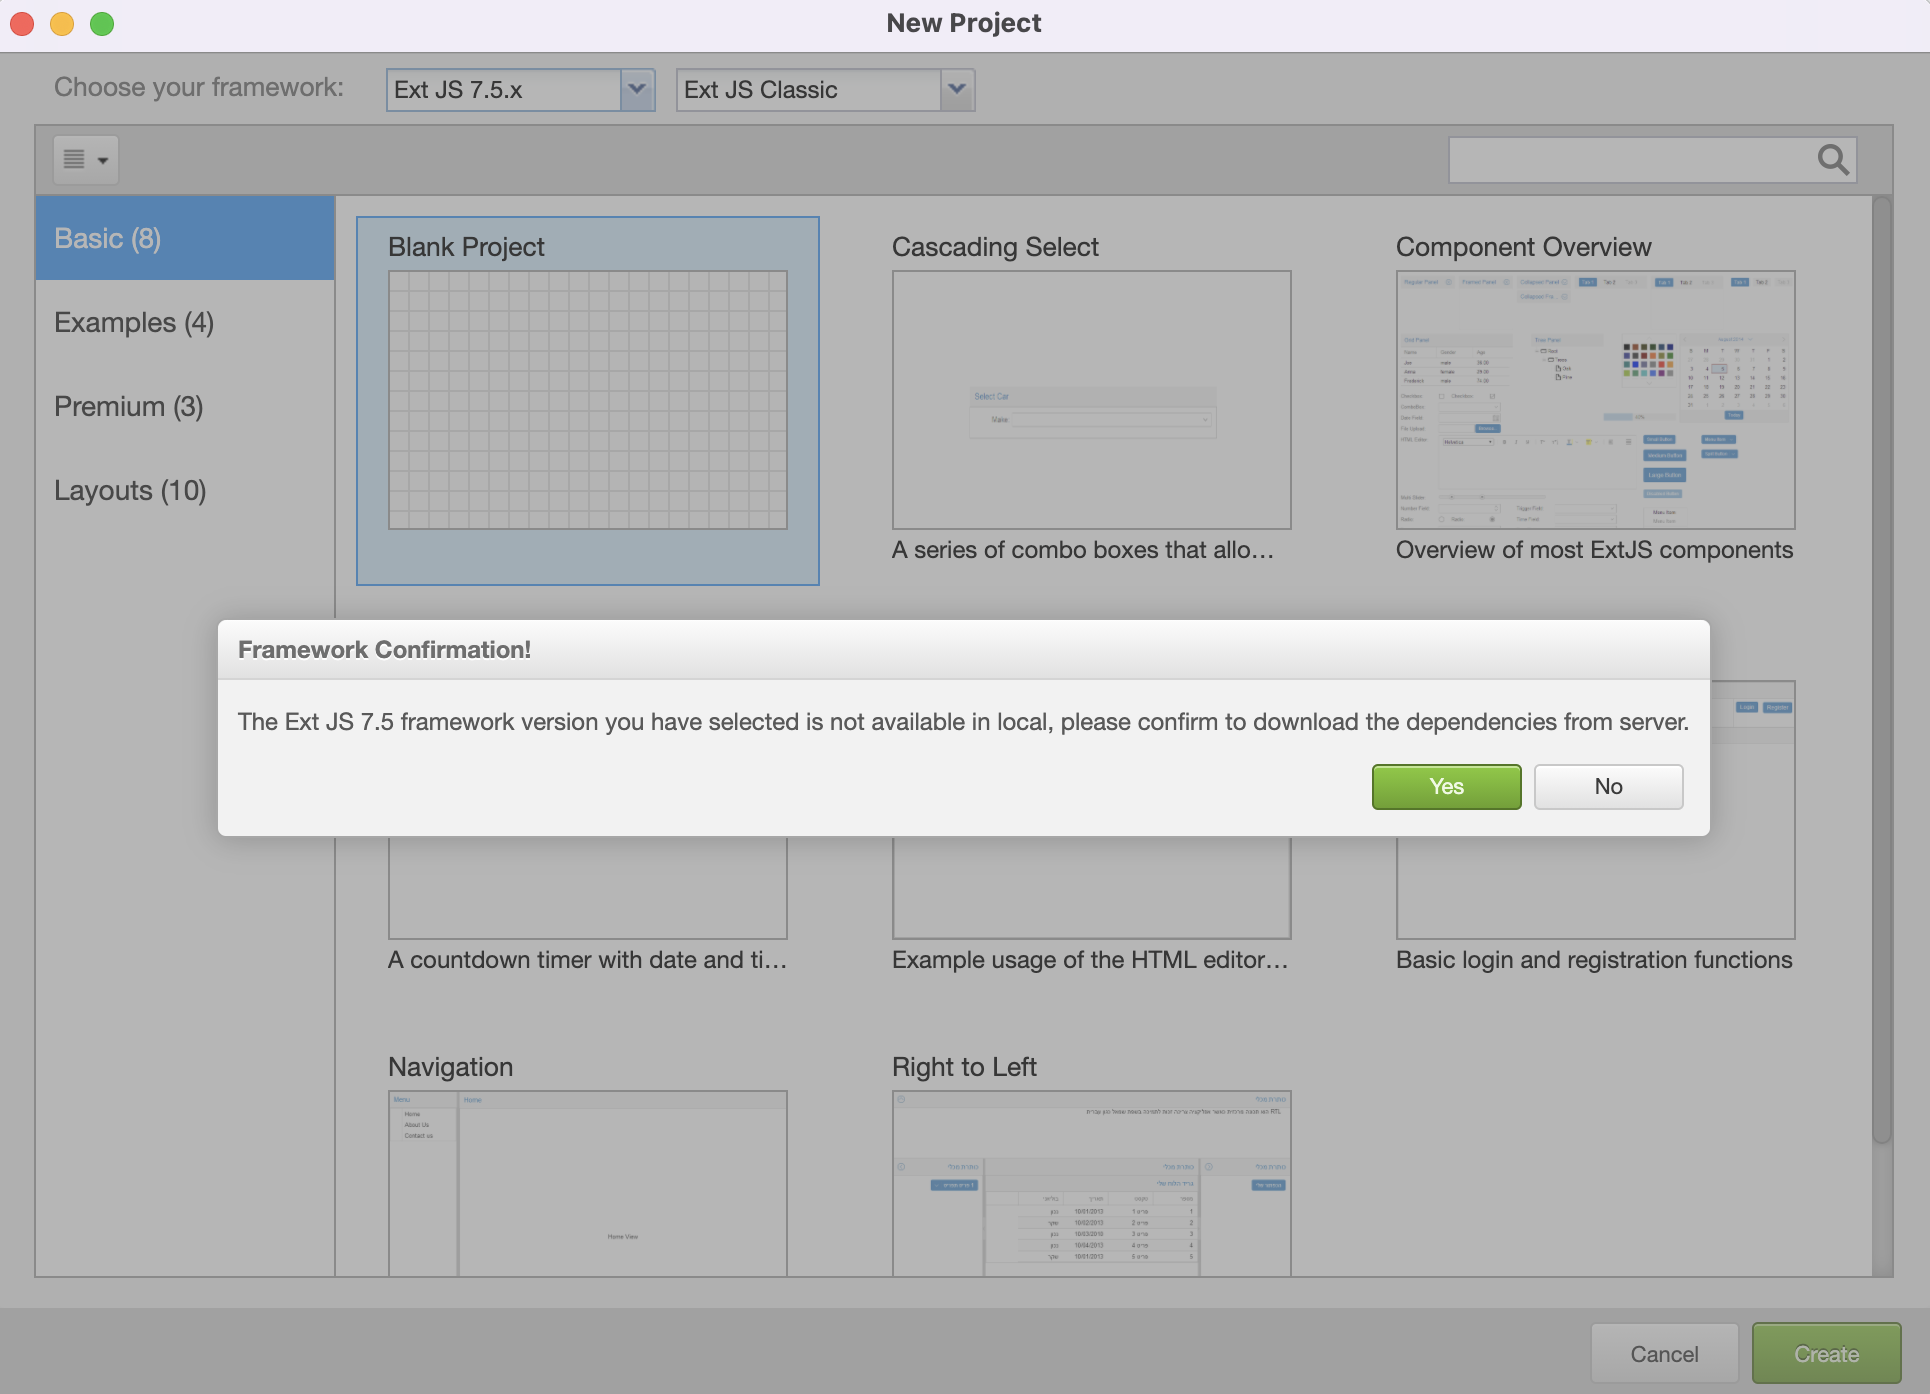1930x1394 pixels.
Task: Click the template list vertical scrollbar
Action: tap(1882, 670)
